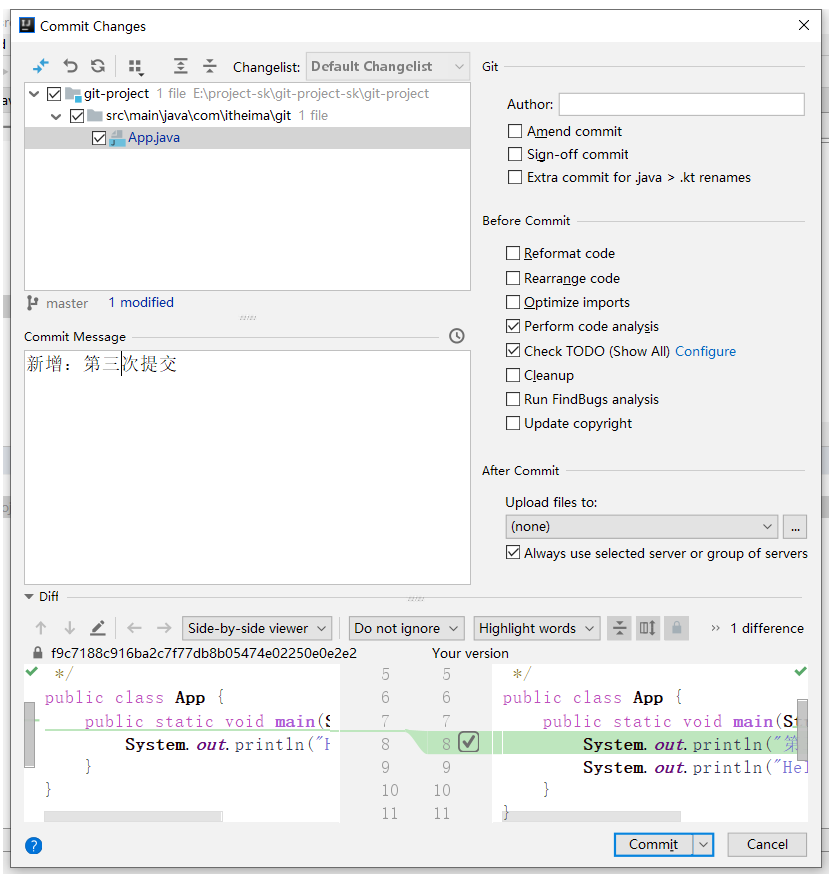829x874 pixels.
Task: Collapse the src\main\java\com\itheima\git node
Action: coord(56,116)
